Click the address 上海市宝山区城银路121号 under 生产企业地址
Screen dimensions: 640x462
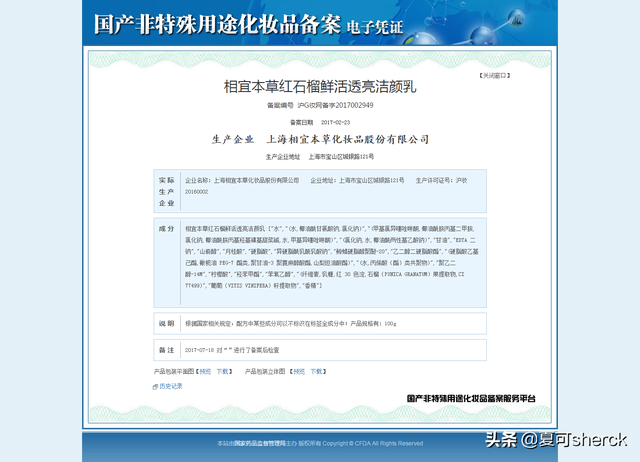pyautogui.click(x=341, y=157)
